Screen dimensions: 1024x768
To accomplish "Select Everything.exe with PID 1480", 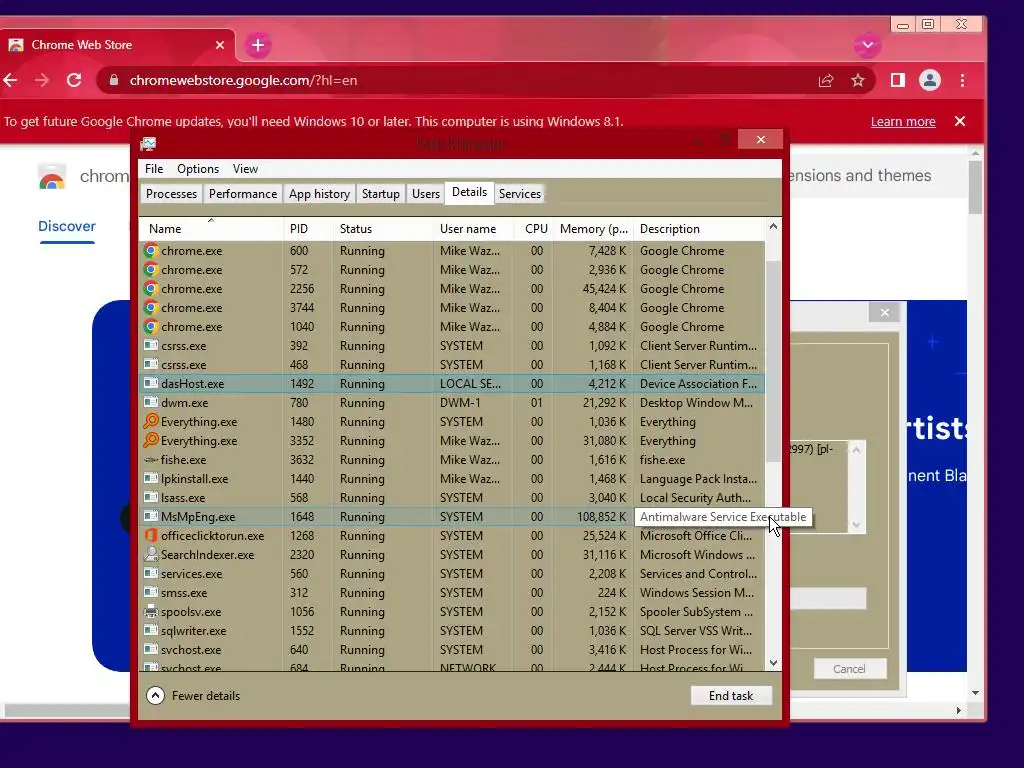I will [x=452, y=422].
